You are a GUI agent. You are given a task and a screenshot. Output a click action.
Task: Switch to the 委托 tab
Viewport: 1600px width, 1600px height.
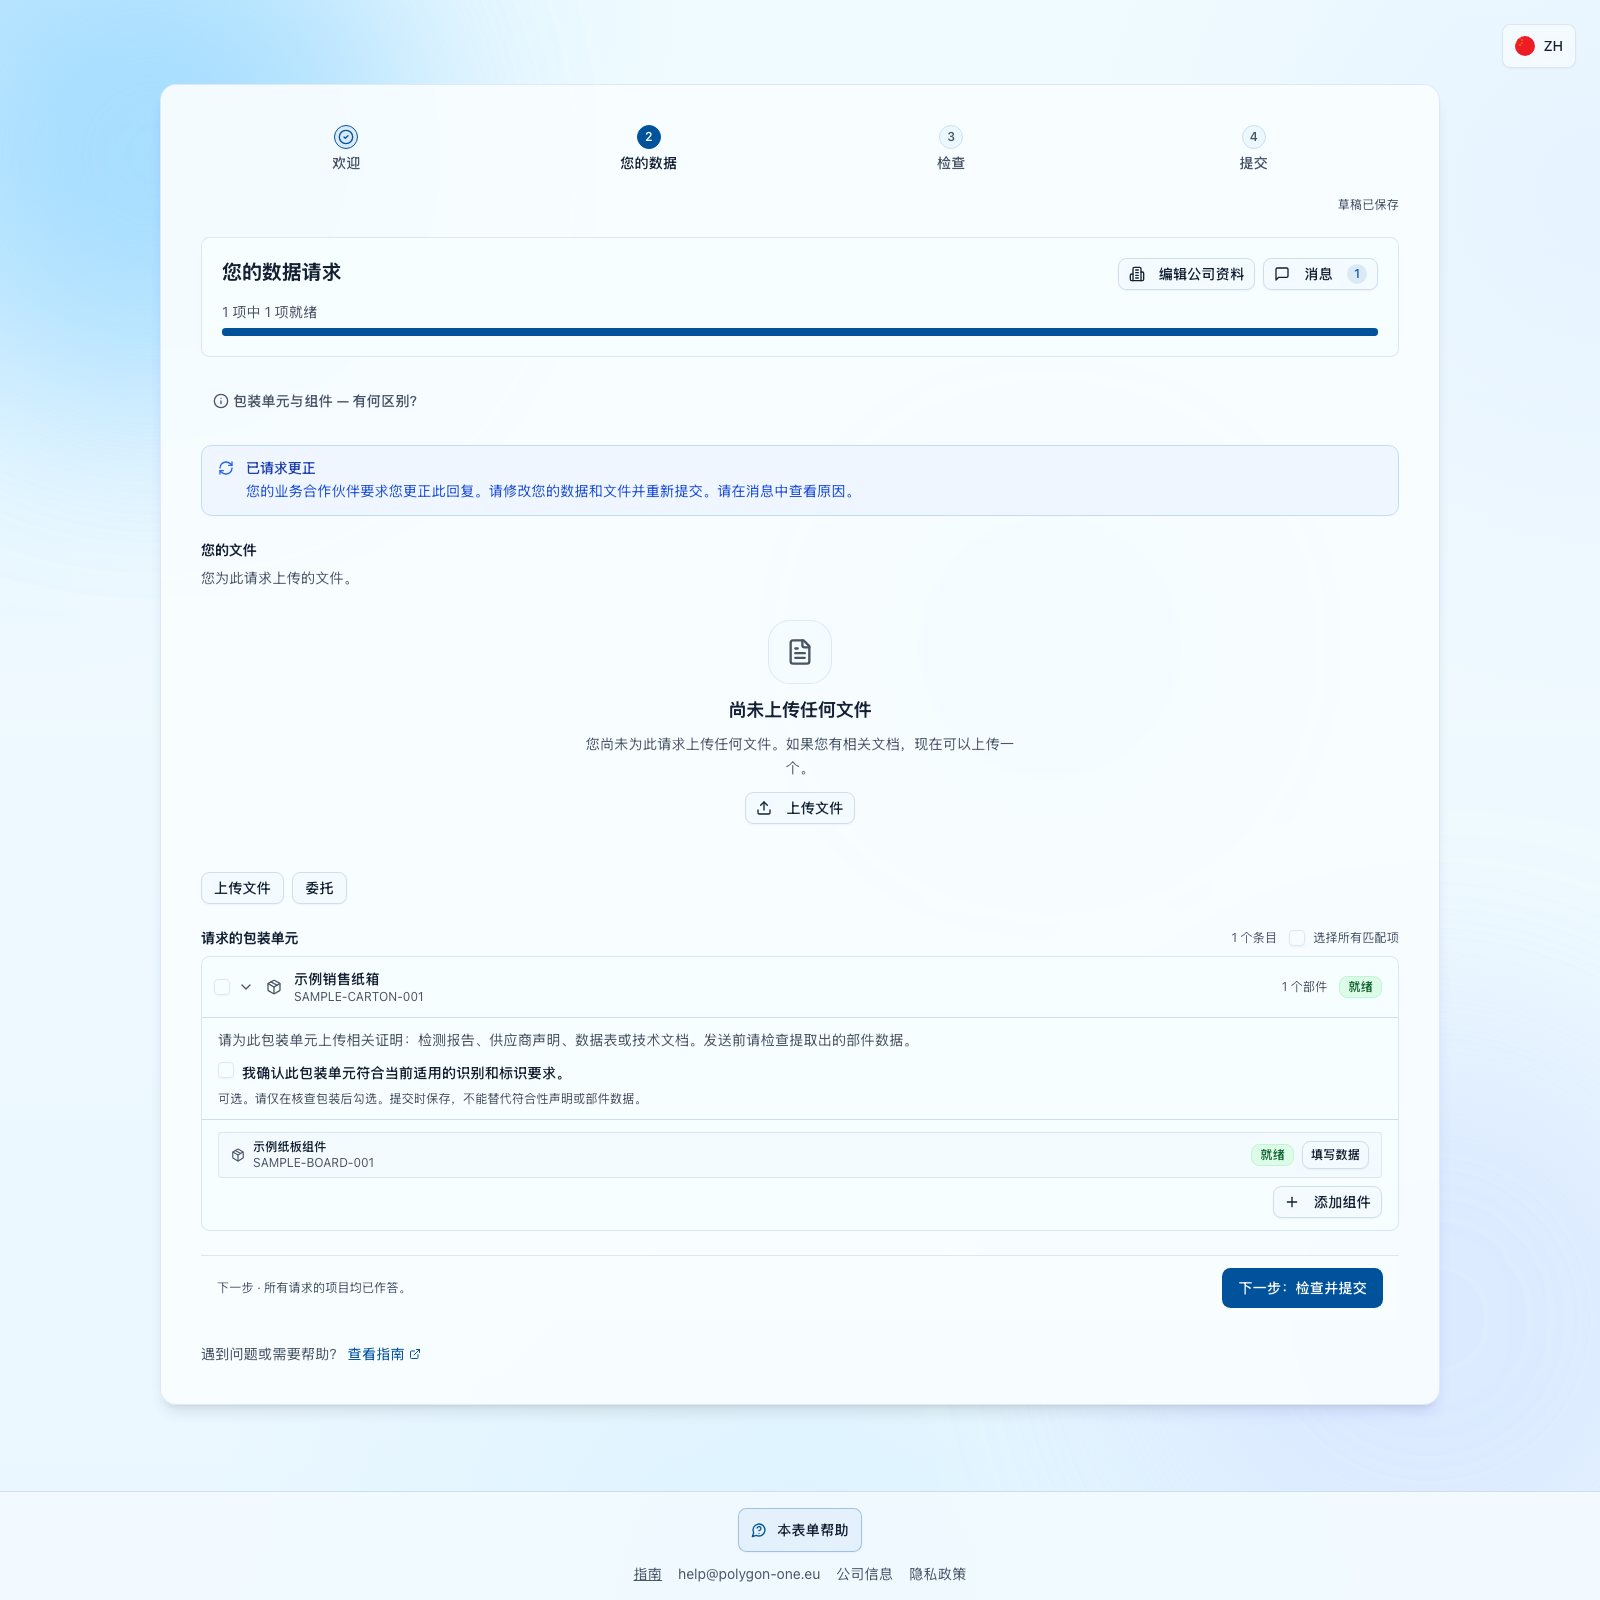point(319,888)
